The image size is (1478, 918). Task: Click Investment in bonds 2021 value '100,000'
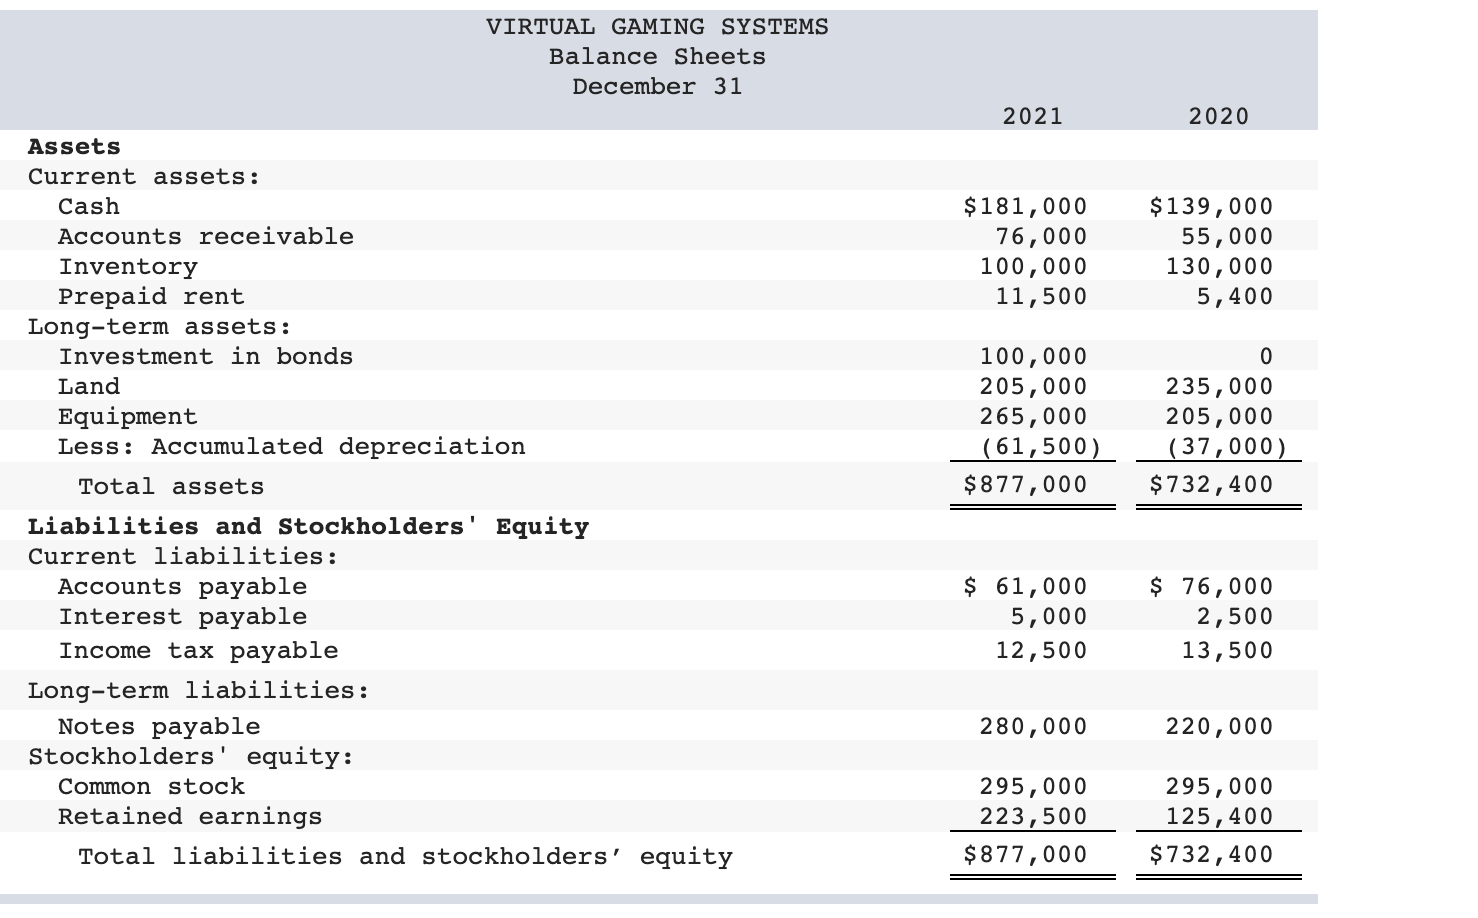pos(1033,356)
